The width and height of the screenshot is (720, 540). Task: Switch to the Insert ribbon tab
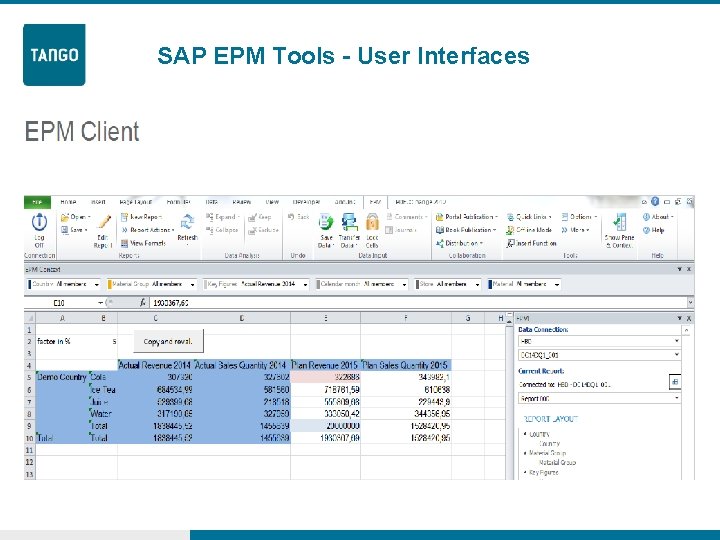pyautogui.click(x=98, y=202)
